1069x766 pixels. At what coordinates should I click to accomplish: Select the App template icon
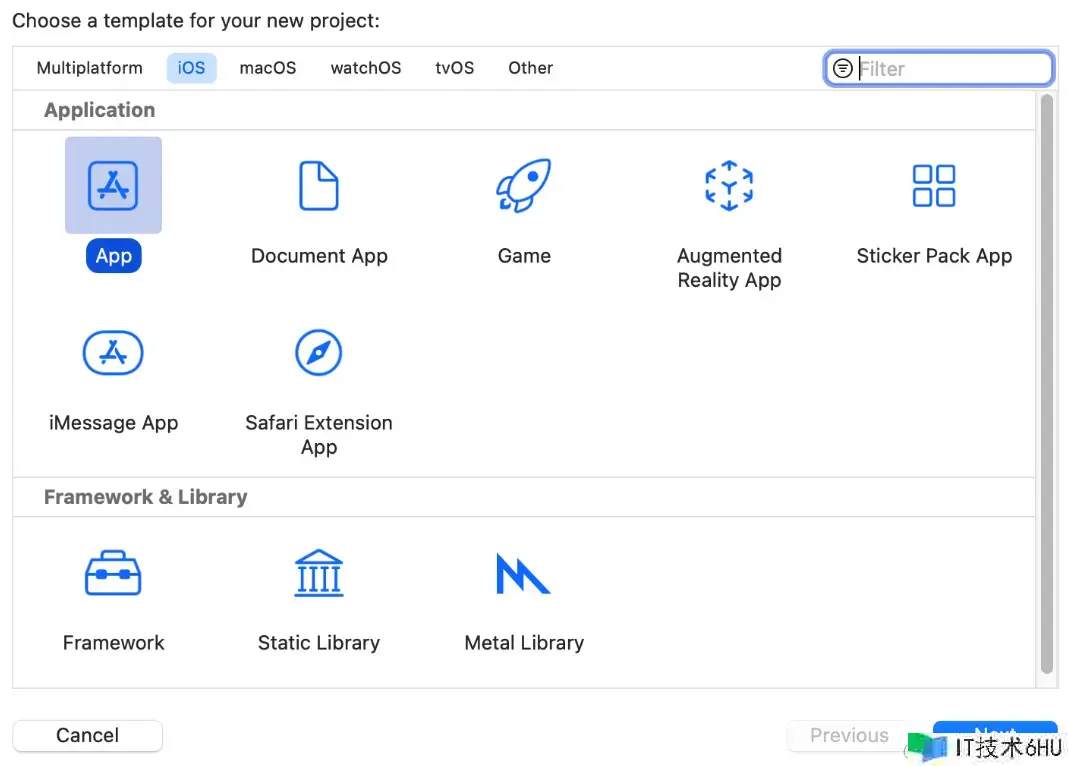(113, 185)
